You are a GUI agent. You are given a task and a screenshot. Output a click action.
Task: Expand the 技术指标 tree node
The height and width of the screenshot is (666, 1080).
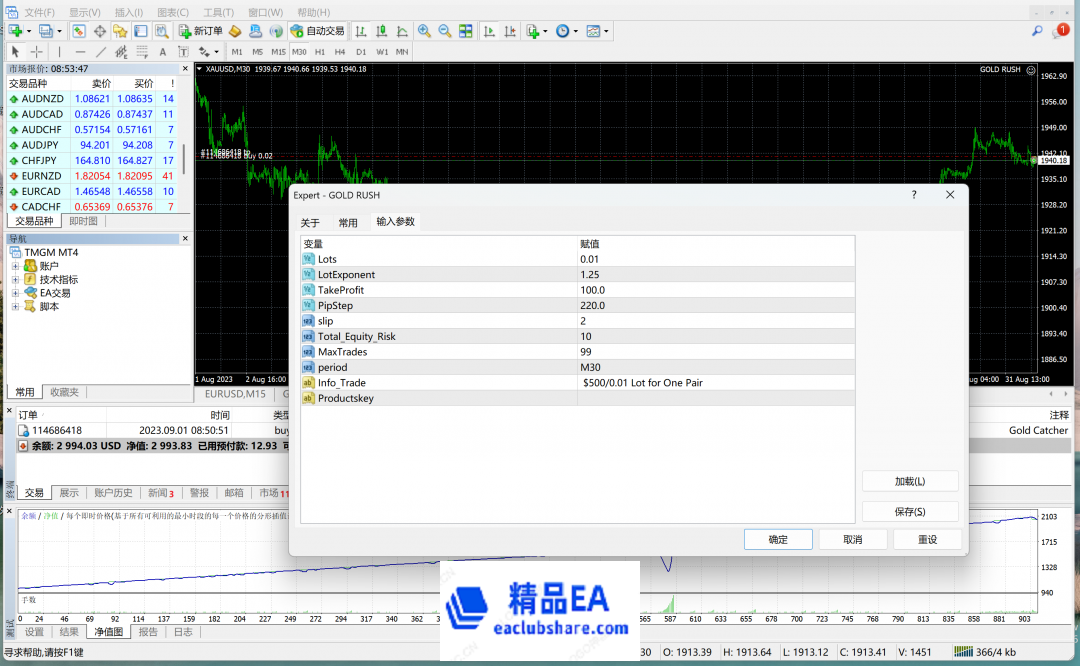click(x=16, y=280)
